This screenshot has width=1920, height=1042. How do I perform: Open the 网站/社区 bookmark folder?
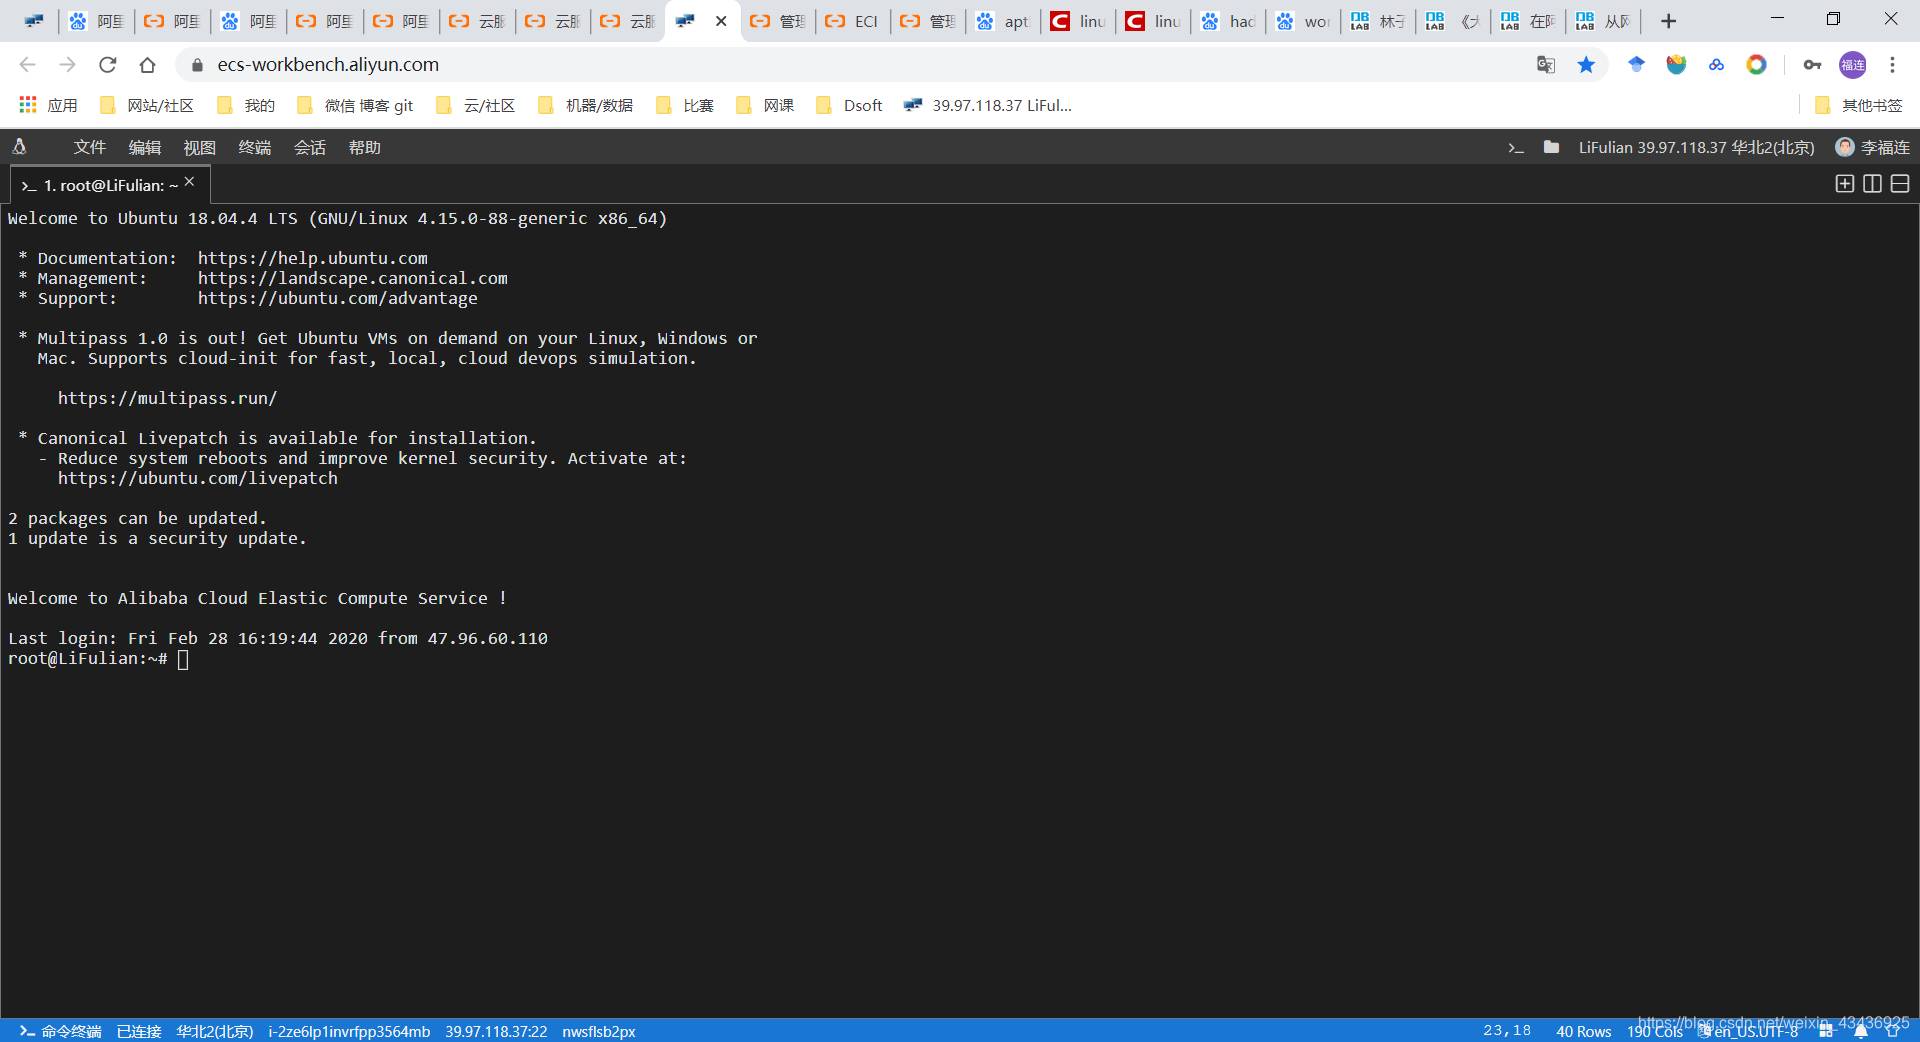coord(147,105)
